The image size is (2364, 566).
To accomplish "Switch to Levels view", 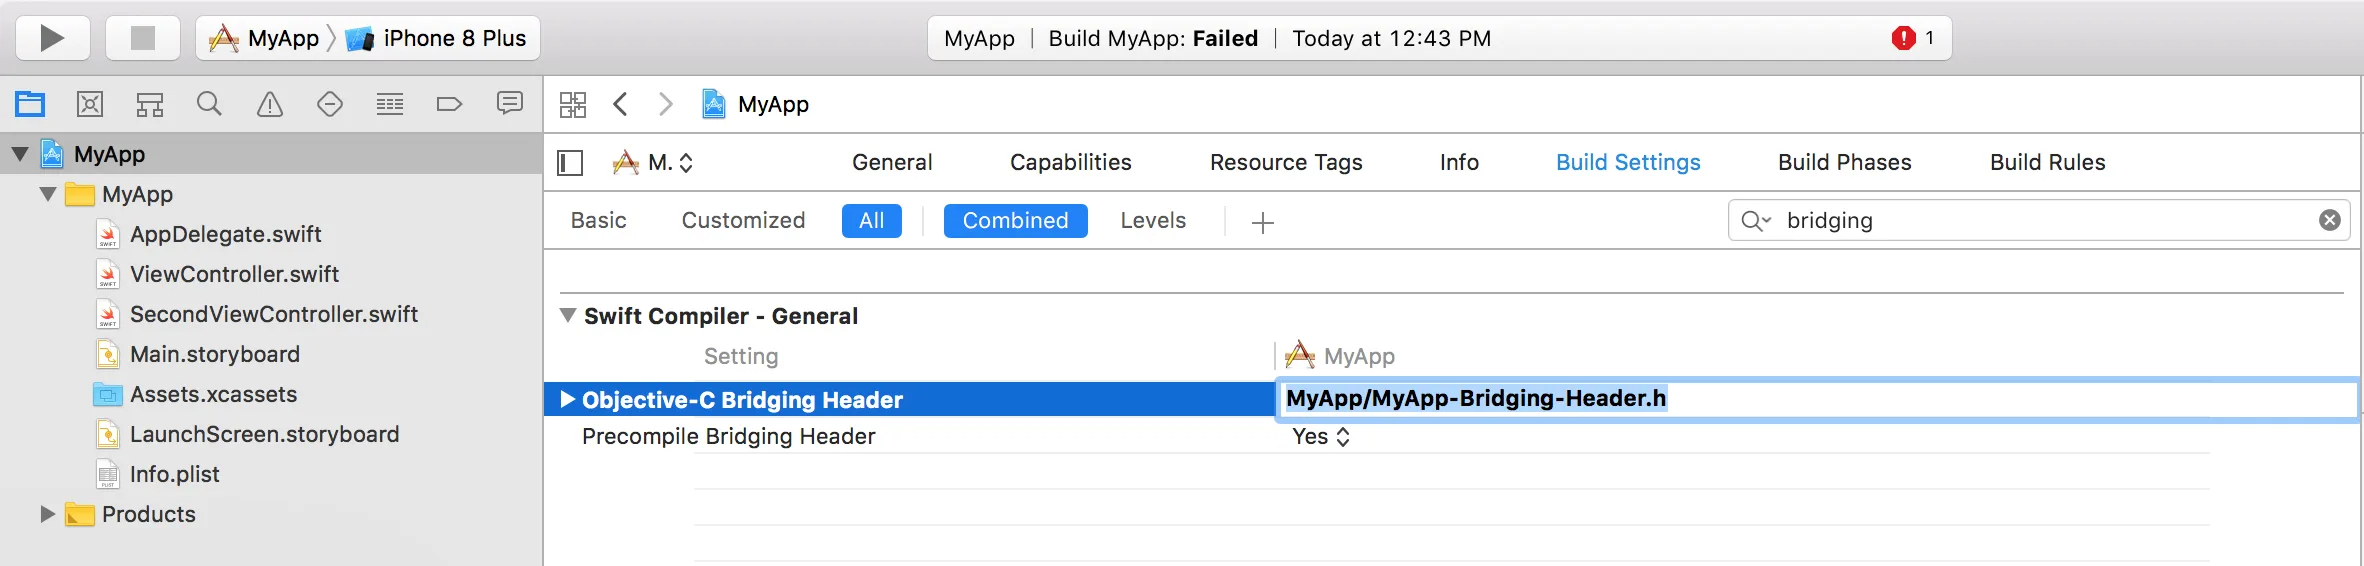I will pos(1152,221).
